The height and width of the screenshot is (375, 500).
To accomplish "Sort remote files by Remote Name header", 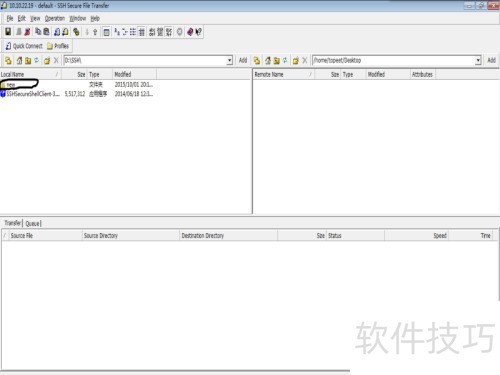I will [x=284, y=74].
